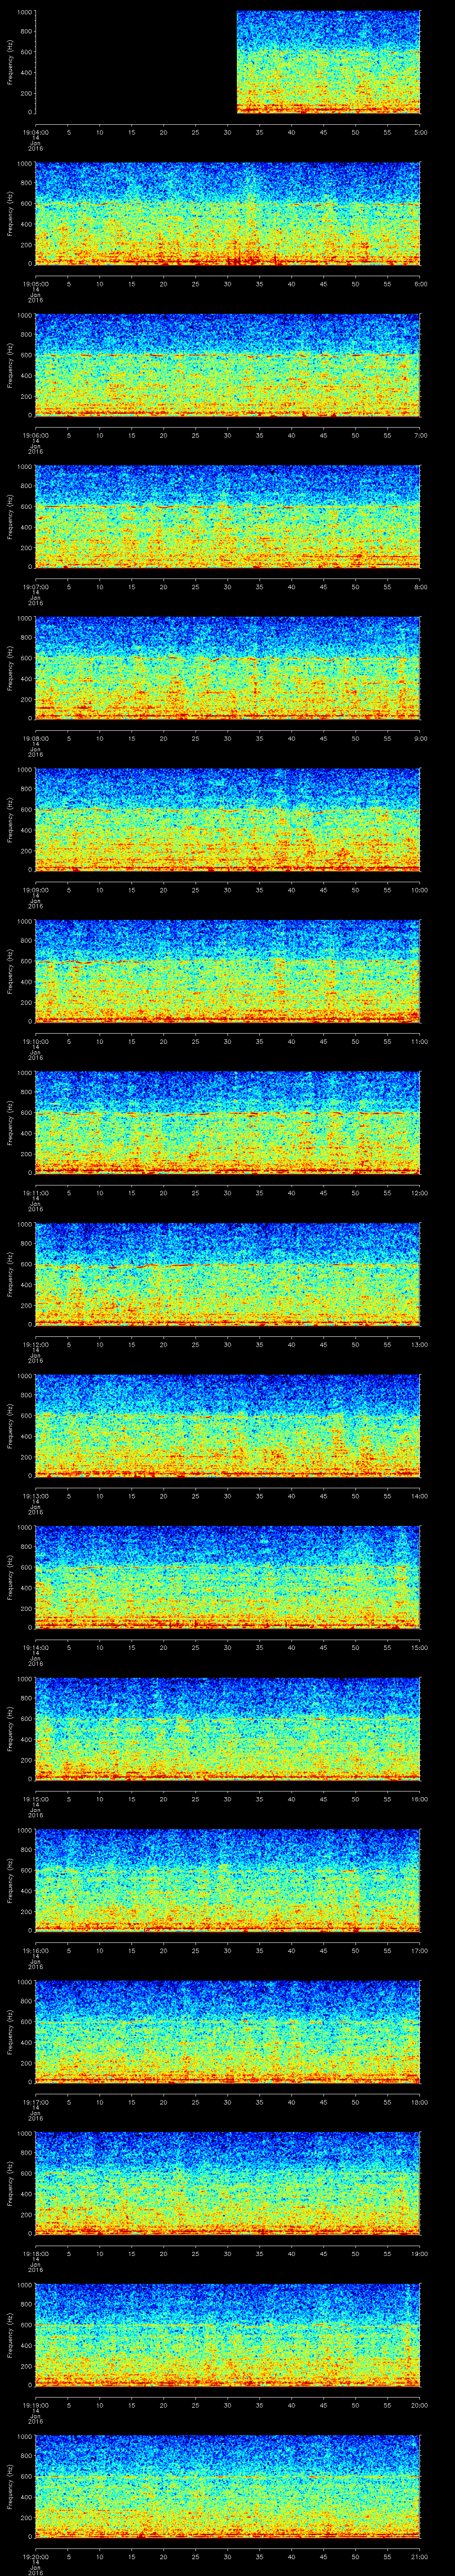Click Frequency (Hz) axis title of 19:10:00 panel

(x=10, y=971)
